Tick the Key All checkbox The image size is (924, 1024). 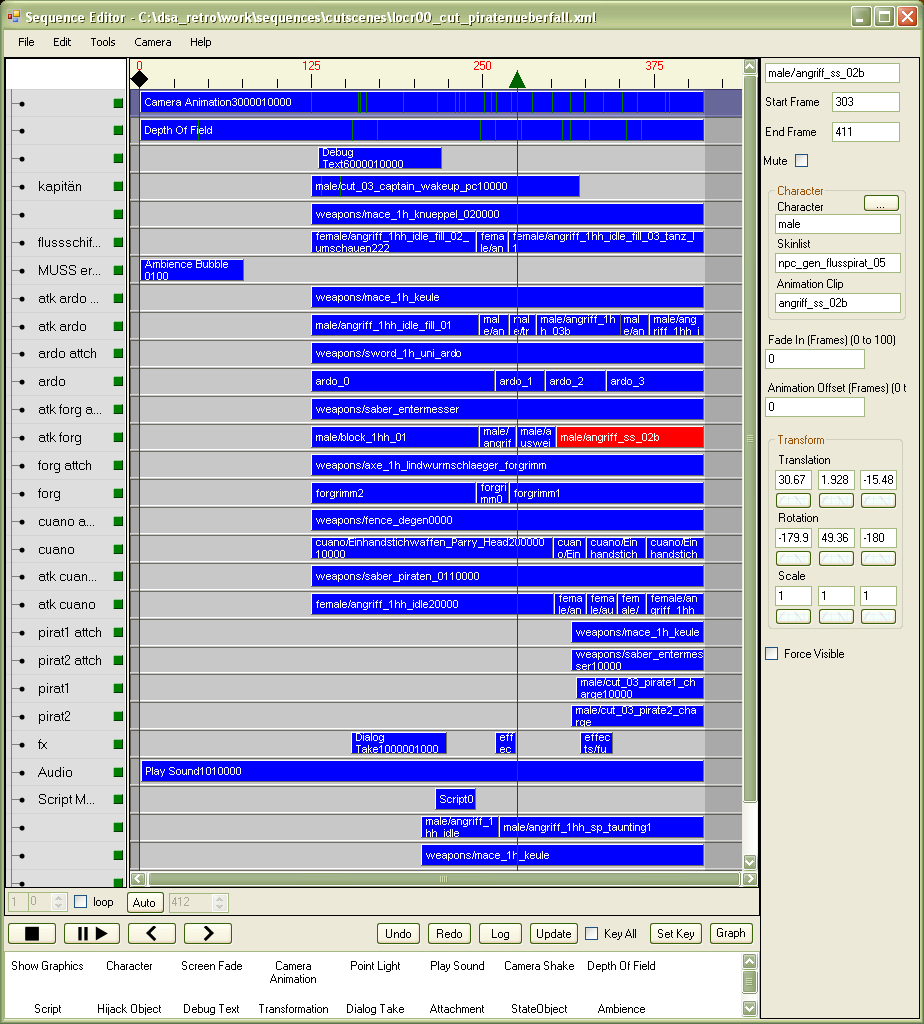click(591, 934)
